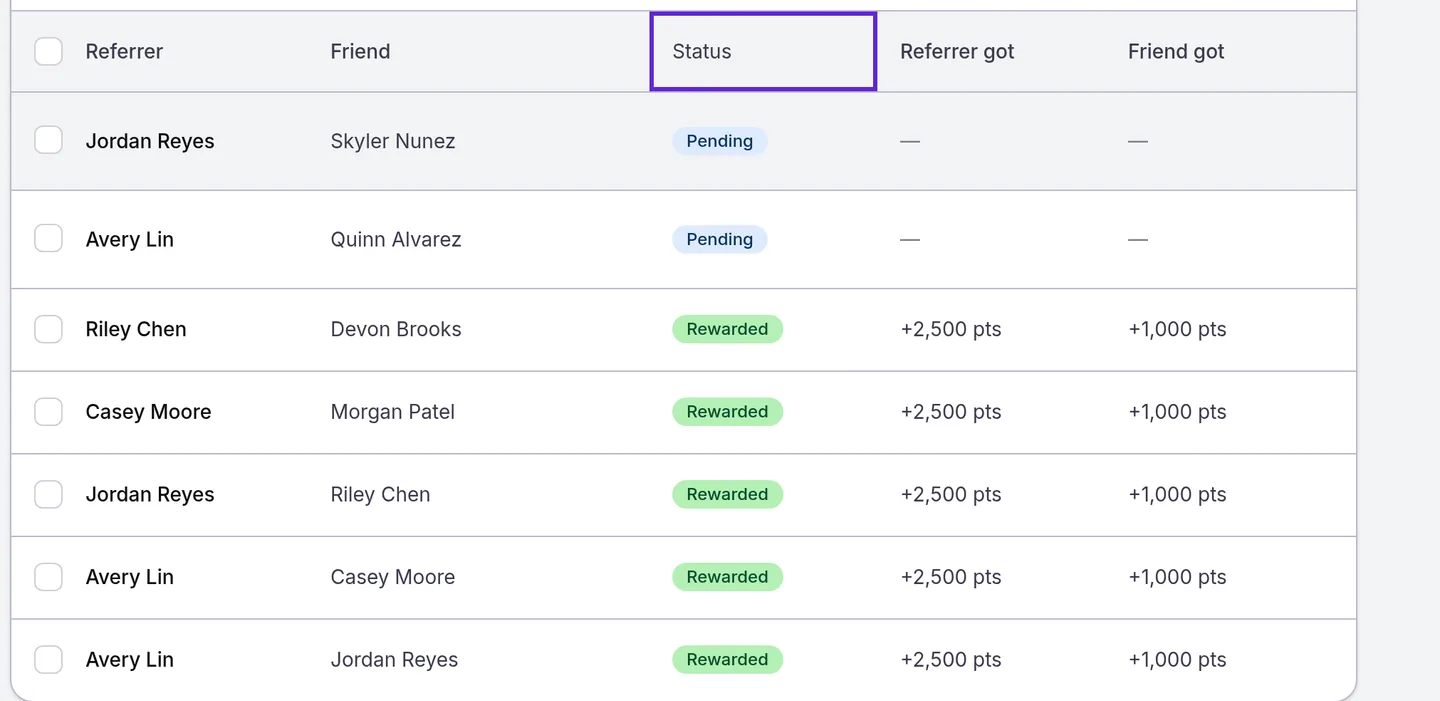Click +2,500 pts in the last table row
The width and height of the screenshot is (1440, 701).
coord(951,660)
